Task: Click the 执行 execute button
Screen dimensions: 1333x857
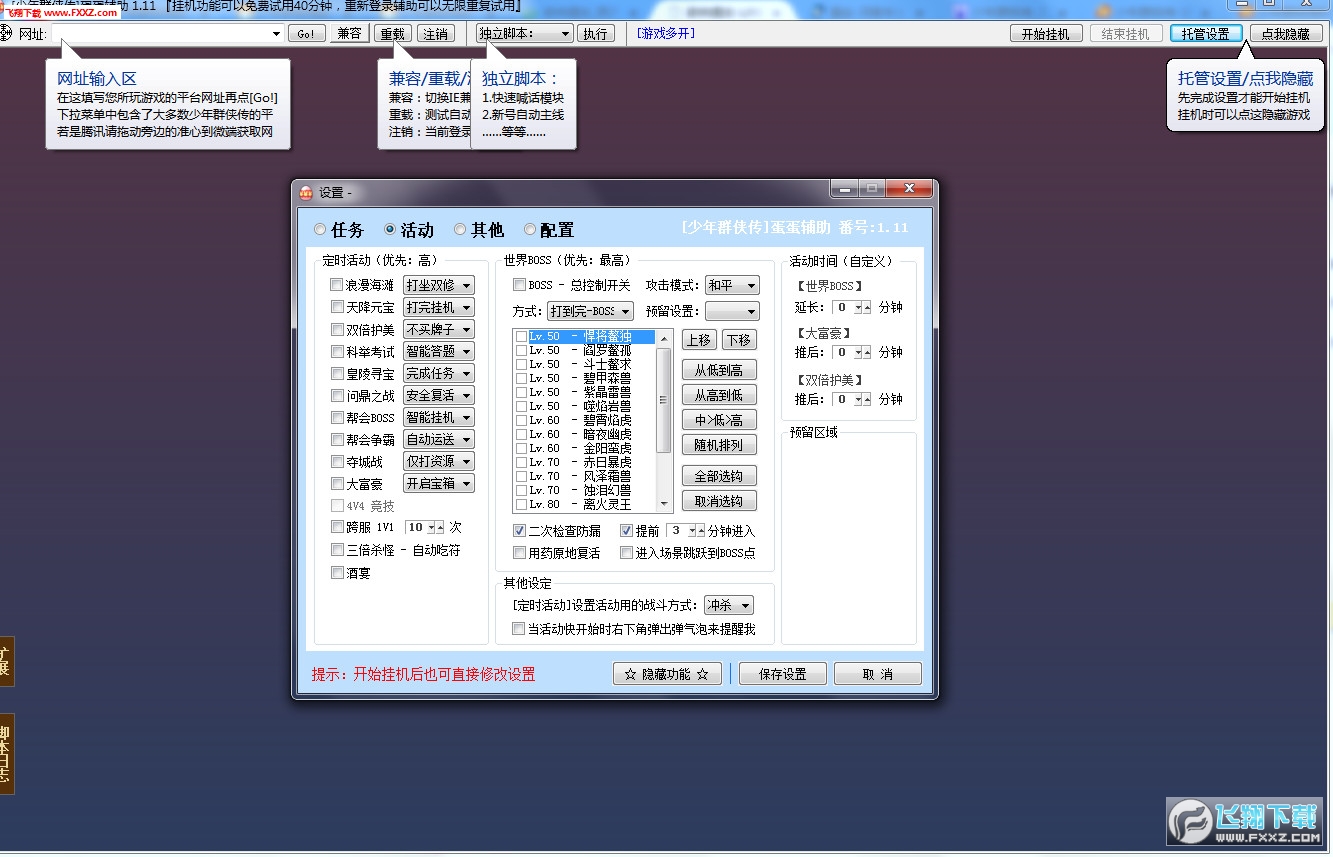Action: point(595,33)
